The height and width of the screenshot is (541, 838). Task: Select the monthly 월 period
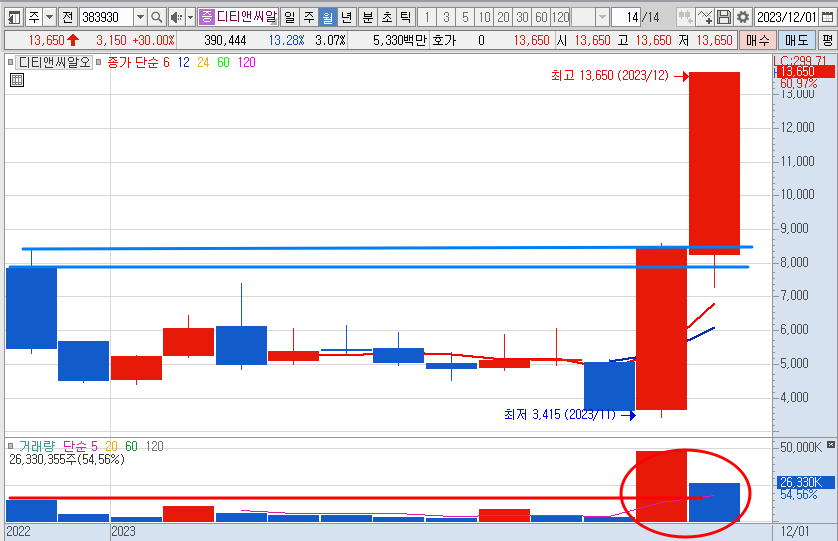pos(328,18)
